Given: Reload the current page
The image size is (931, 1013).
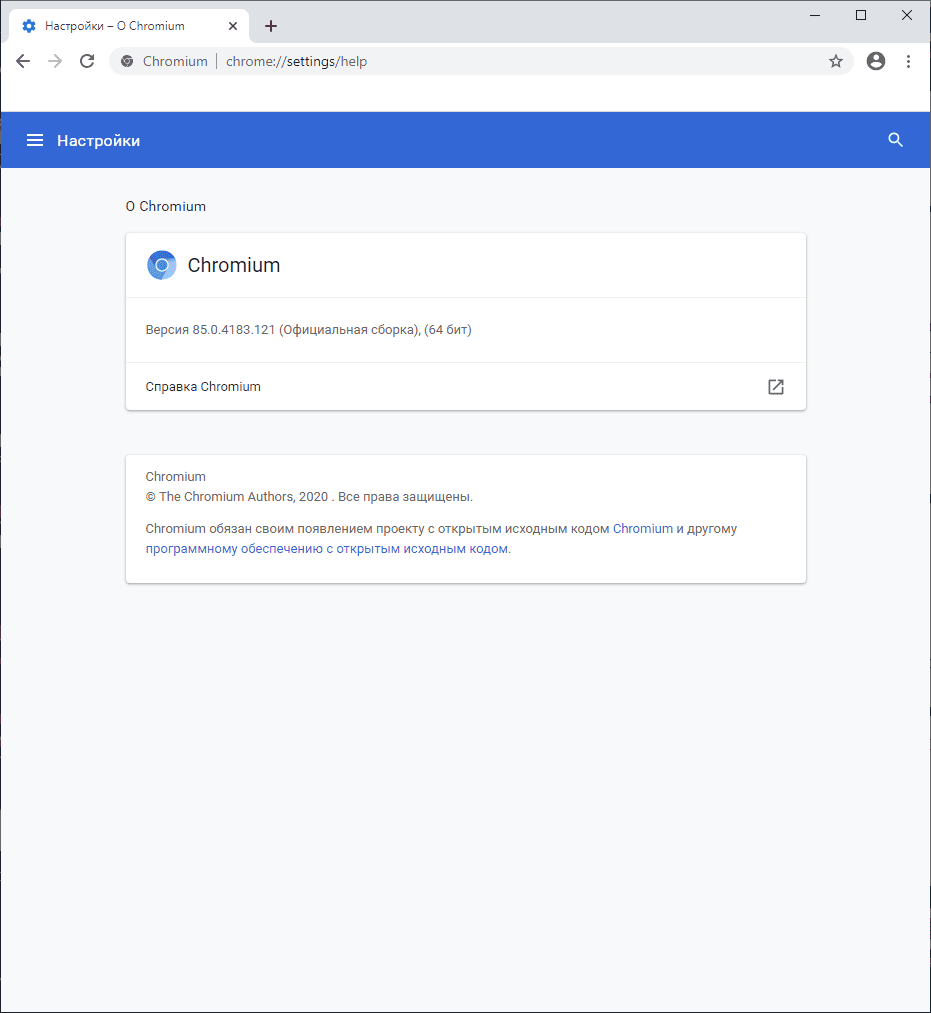Looking at the screenshot, I should [87, 61].
